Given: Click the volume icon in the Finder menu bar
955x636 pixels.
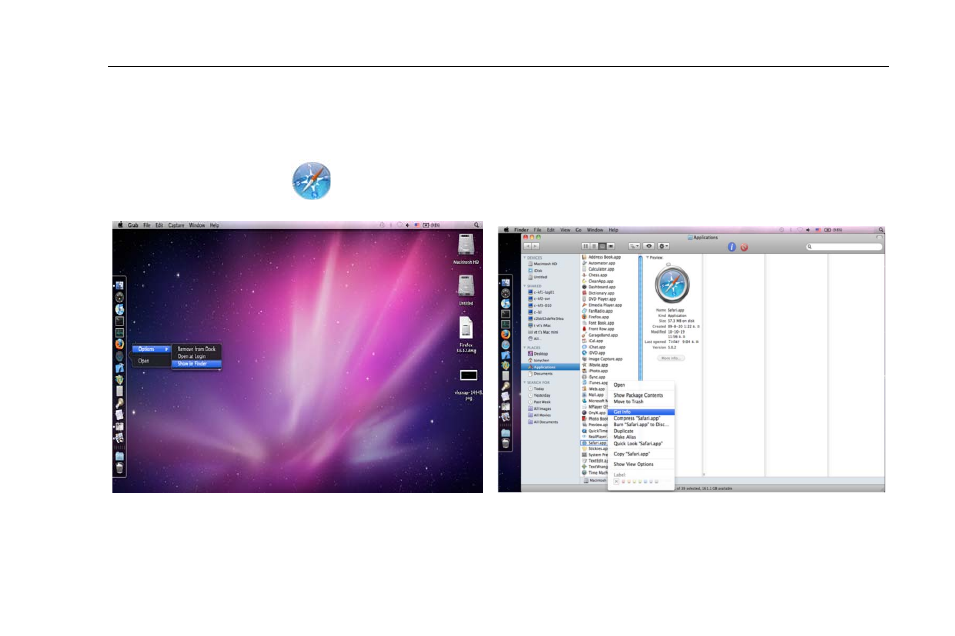Looking at the screenshot, I should coord(808,230).
